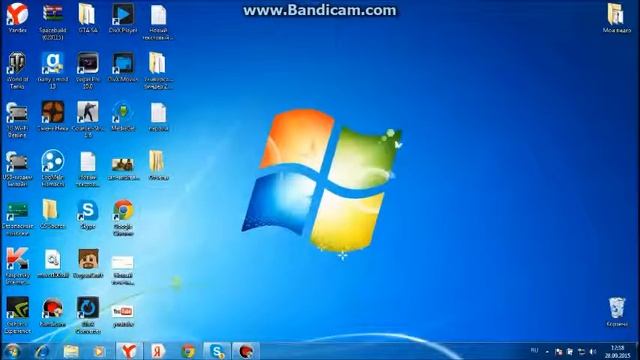The width and height of the screenshot is (640, 360).
Task: Show hidden tray icons arrow
Action: 547,352
